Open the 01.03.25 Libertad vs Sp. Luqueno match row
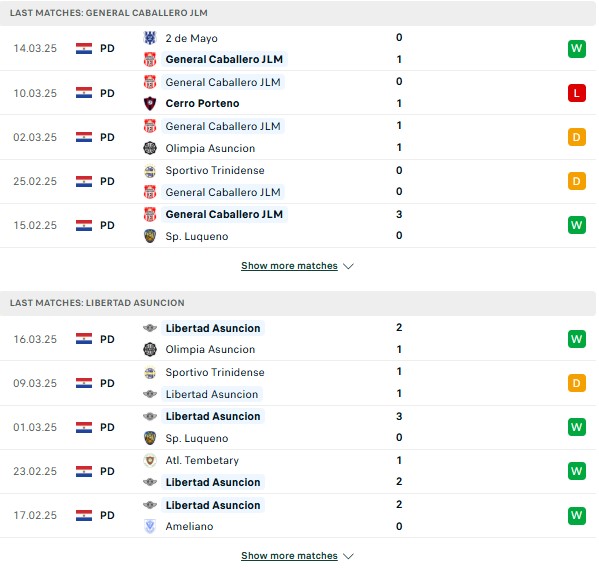 (298, 427)
